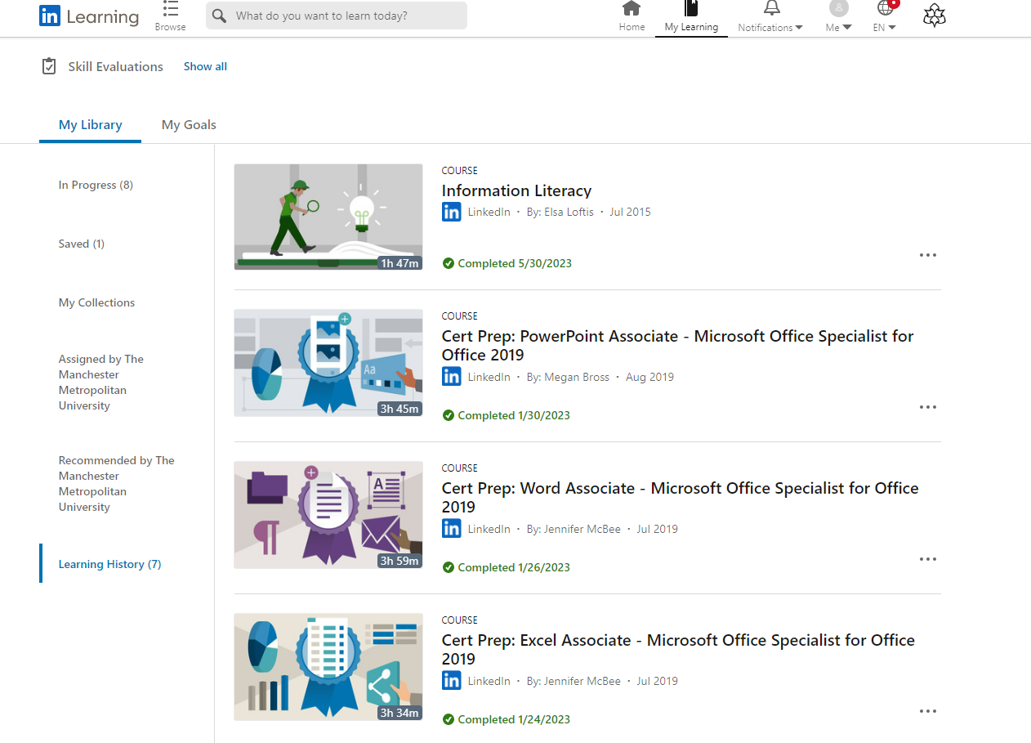Click "By: Jennifer McBee" under Word Associate
Screen dimensions: 1031x743
573,529
